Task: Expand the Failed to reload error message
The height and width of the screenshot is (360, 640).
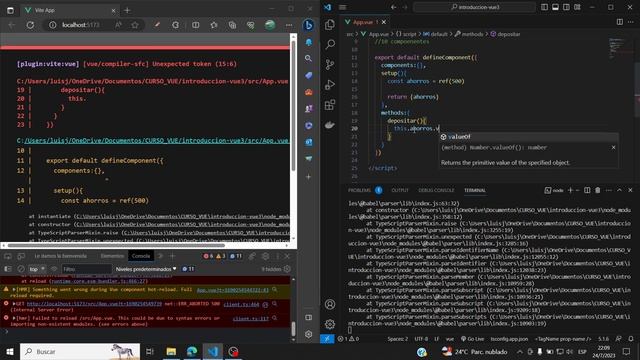Action: [x=14, y=318]
